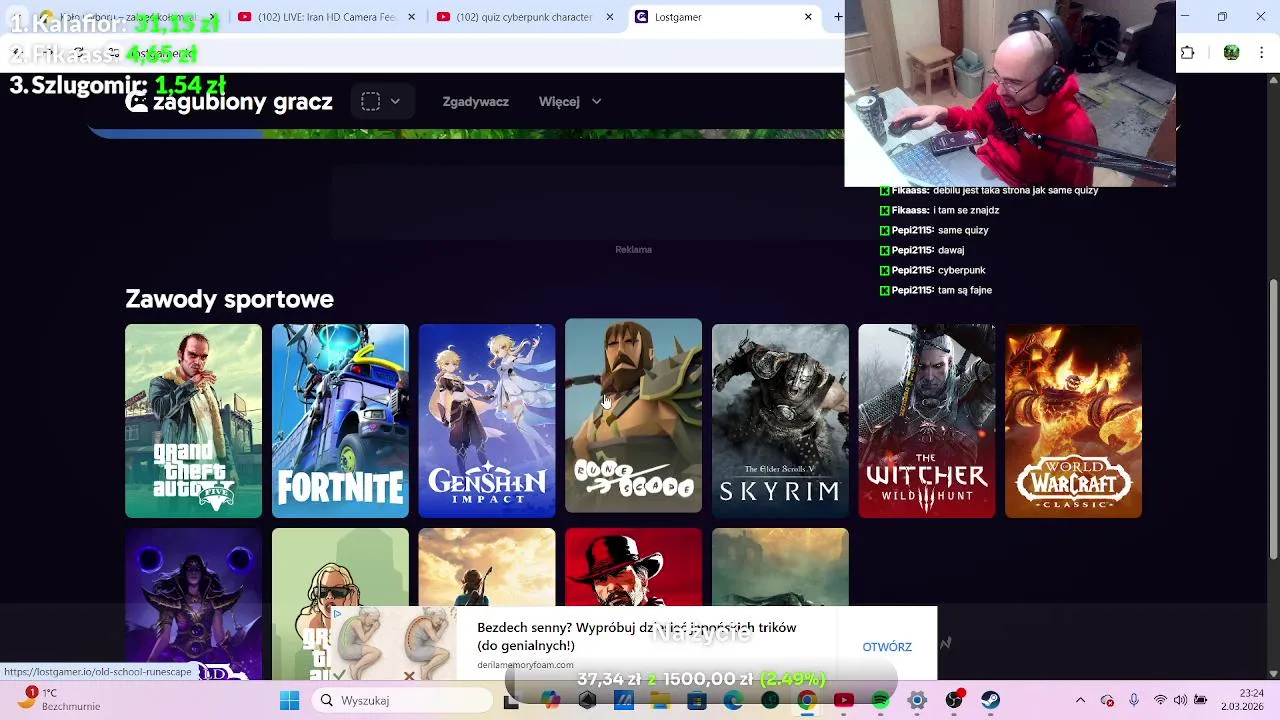The image size is (1280, 720).
Task: Click the page vertical scrollbar thumb
Action: (1273, 420)
